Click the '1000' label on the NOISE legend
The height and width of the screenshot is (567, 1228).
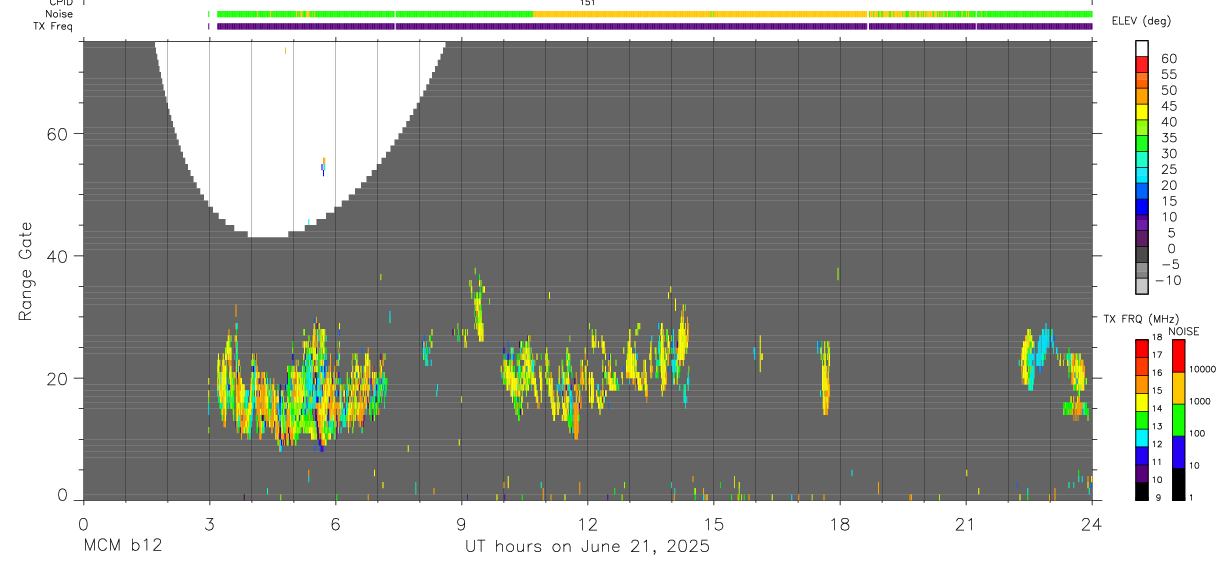point(1200,401)
